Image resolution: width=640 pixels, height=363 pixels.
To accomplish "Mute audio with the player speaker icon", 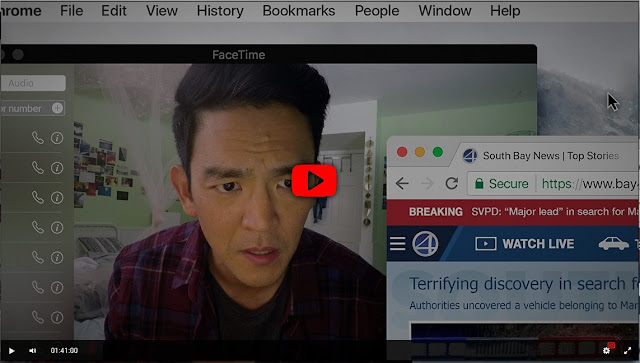I will pyautogui.click(x=33, y=351).
